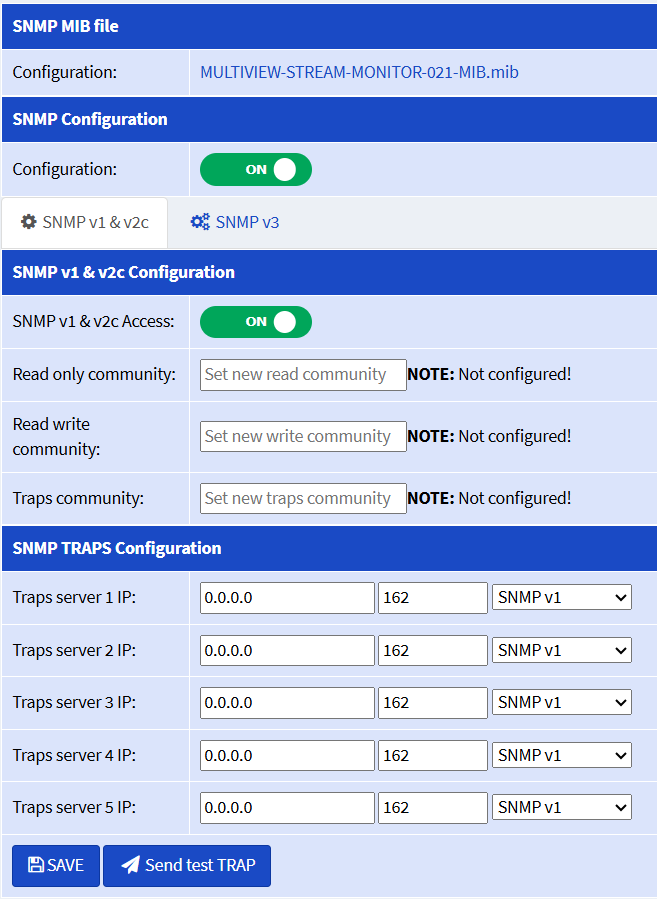Edit the Traps server 3 port field

433,703
